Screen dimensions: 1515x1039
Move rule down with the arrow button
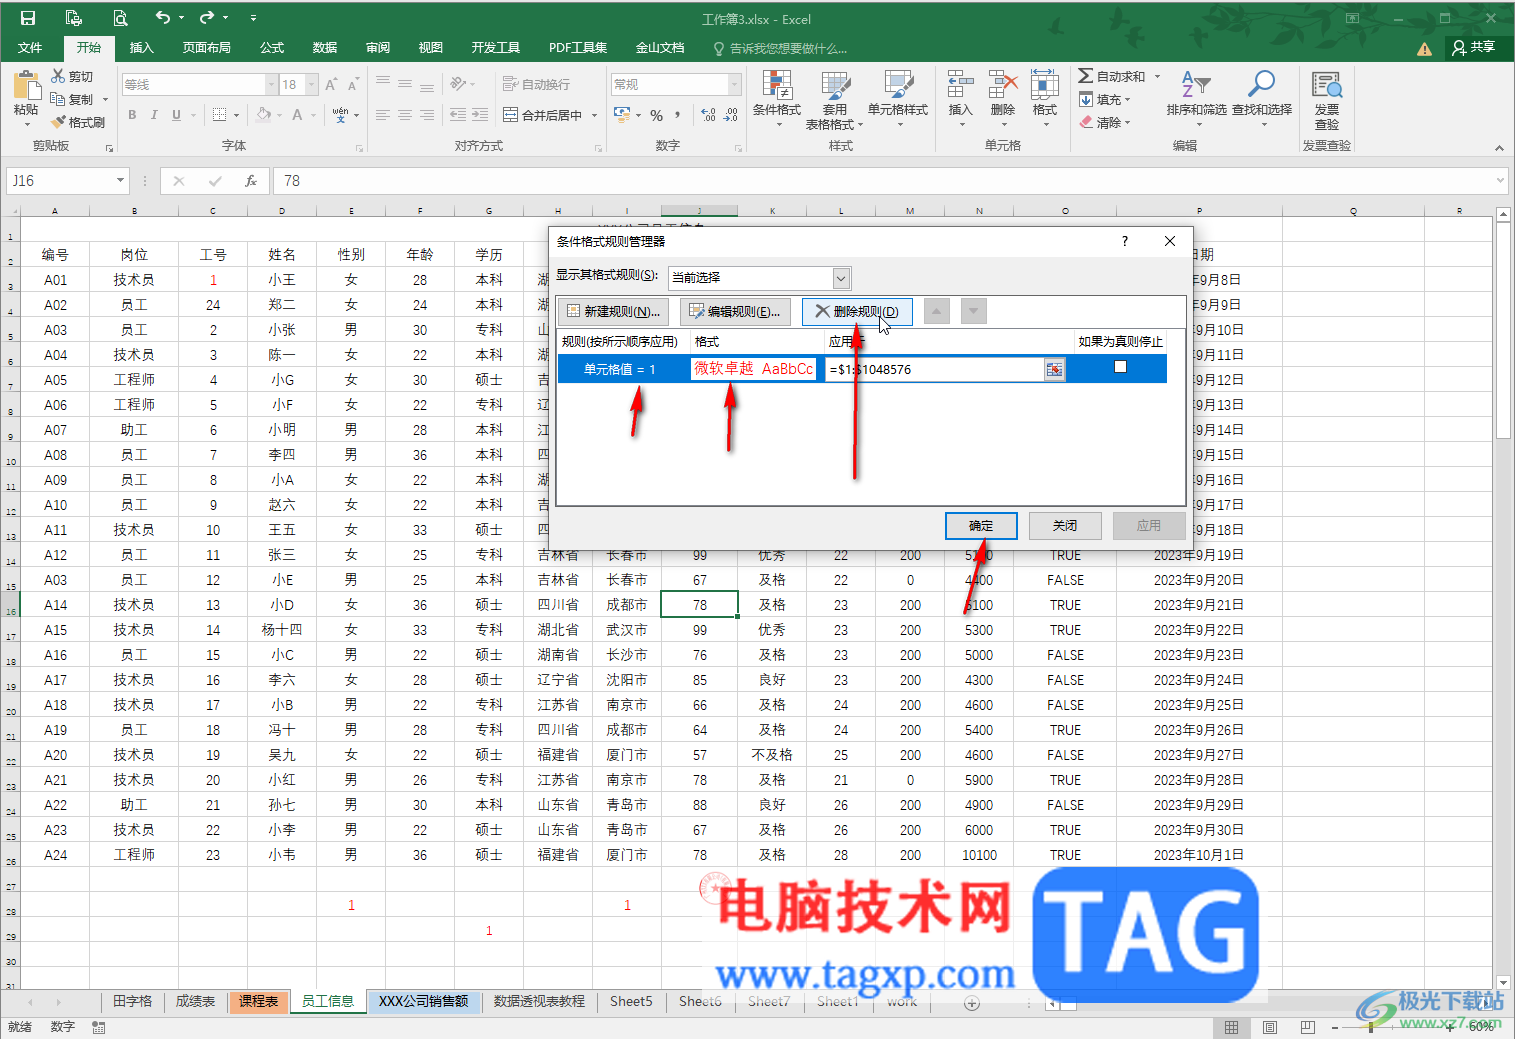click(974, 311)
